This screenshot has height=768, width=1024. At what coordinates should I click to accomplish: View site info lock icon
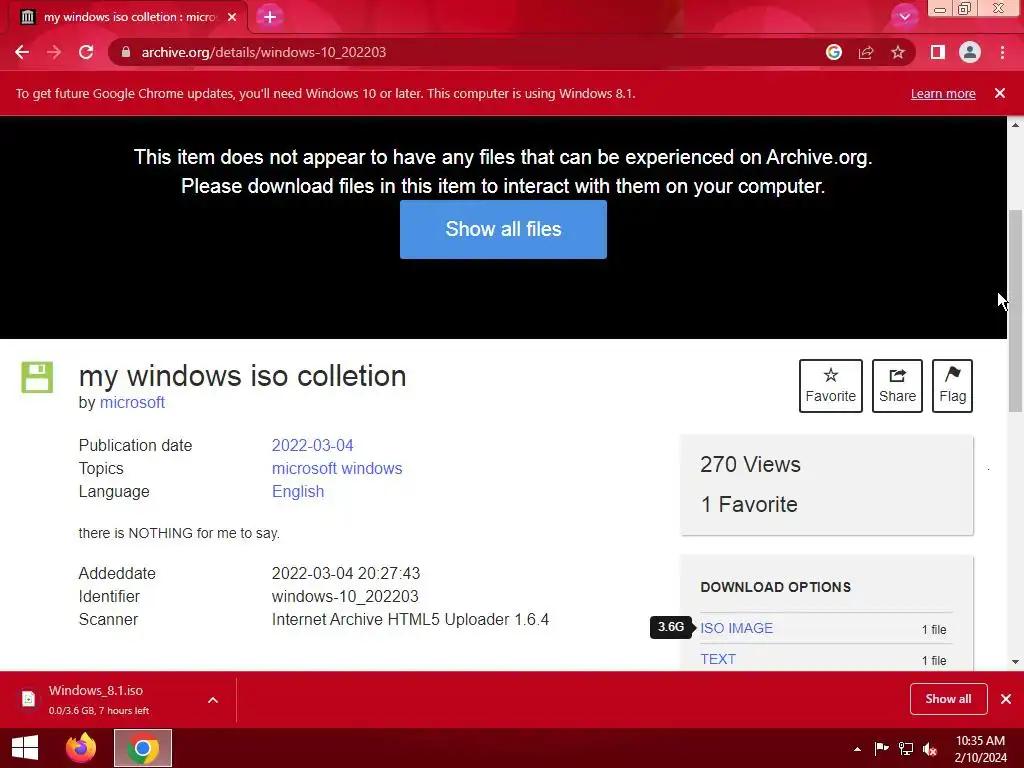pos(126,52)
